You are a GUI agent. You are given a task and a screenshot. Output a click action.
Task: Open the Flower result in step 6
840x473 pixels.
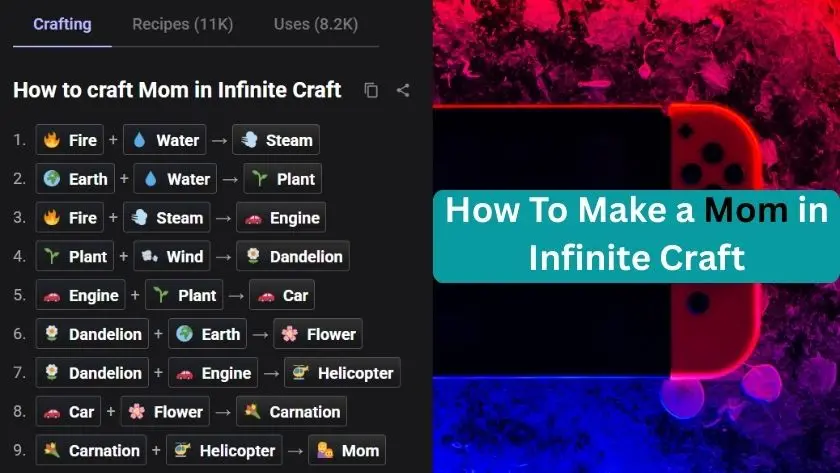click(x=318, y=334)
